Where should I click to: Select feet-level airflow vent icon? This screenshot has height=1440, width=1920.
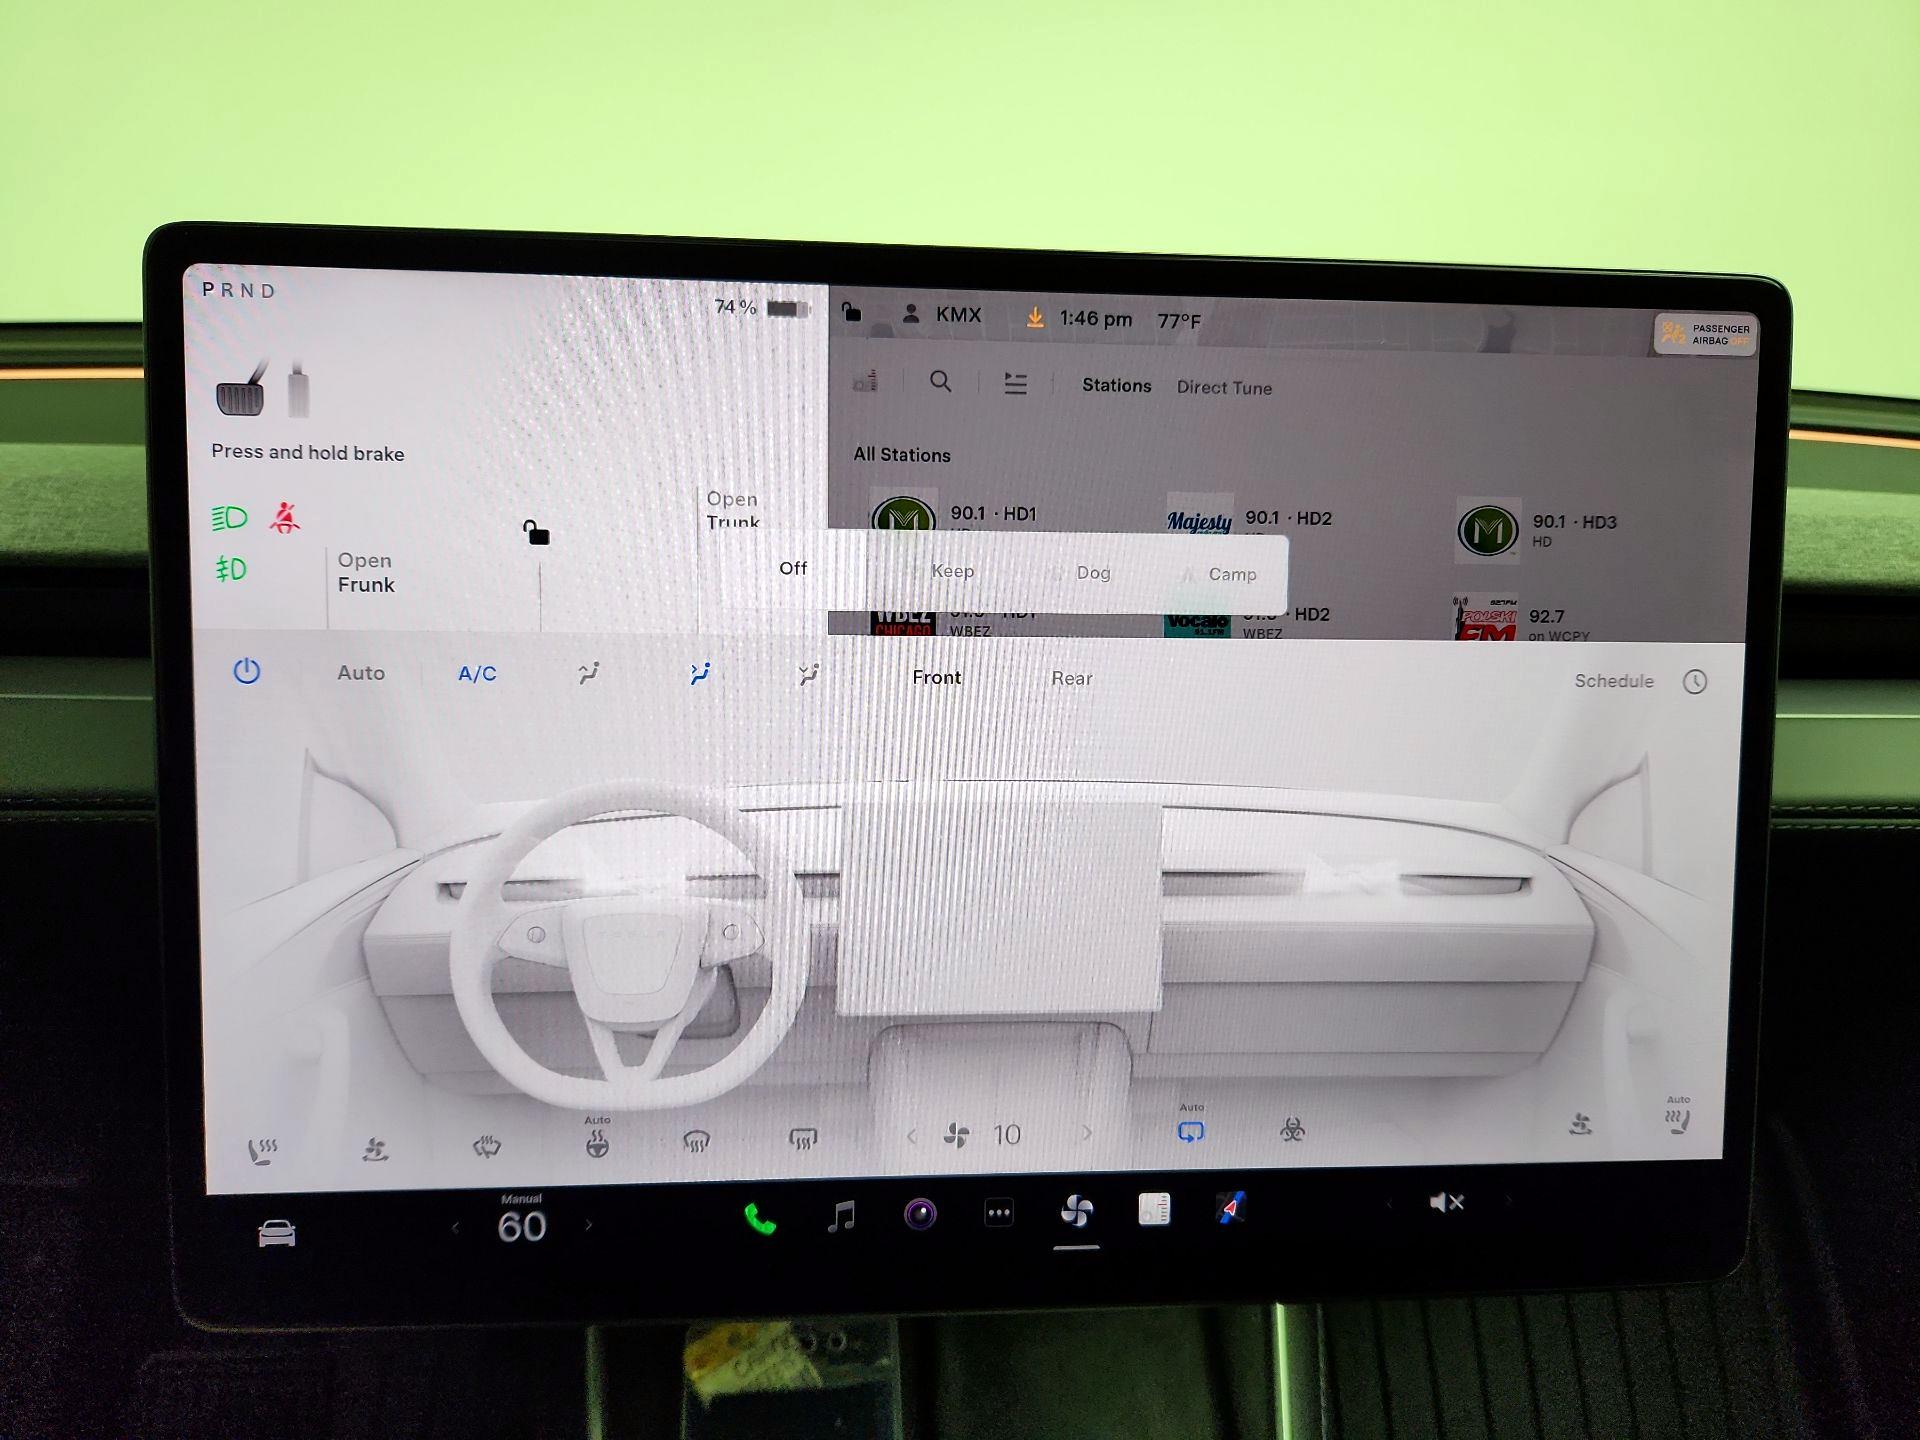tap(809, 675)
